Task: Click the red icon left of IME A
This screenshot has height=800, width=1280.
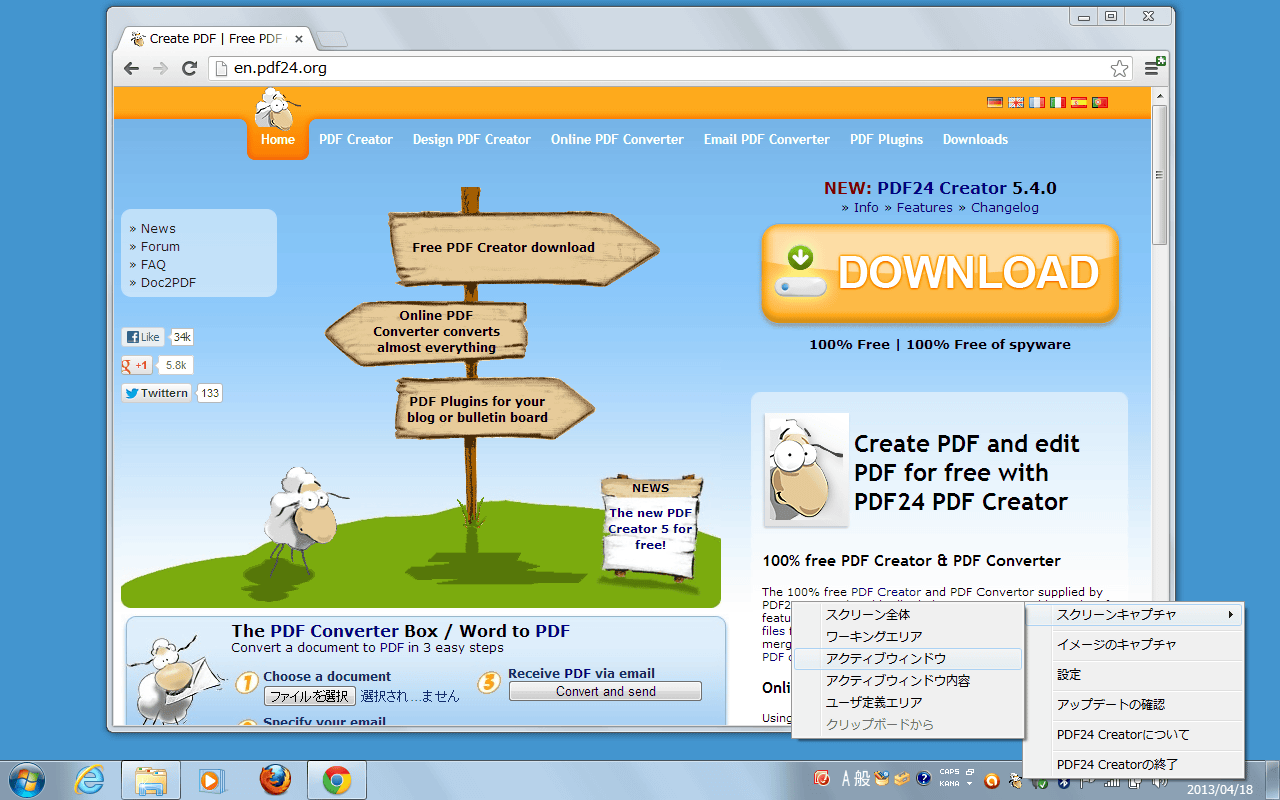Action: 822,778
